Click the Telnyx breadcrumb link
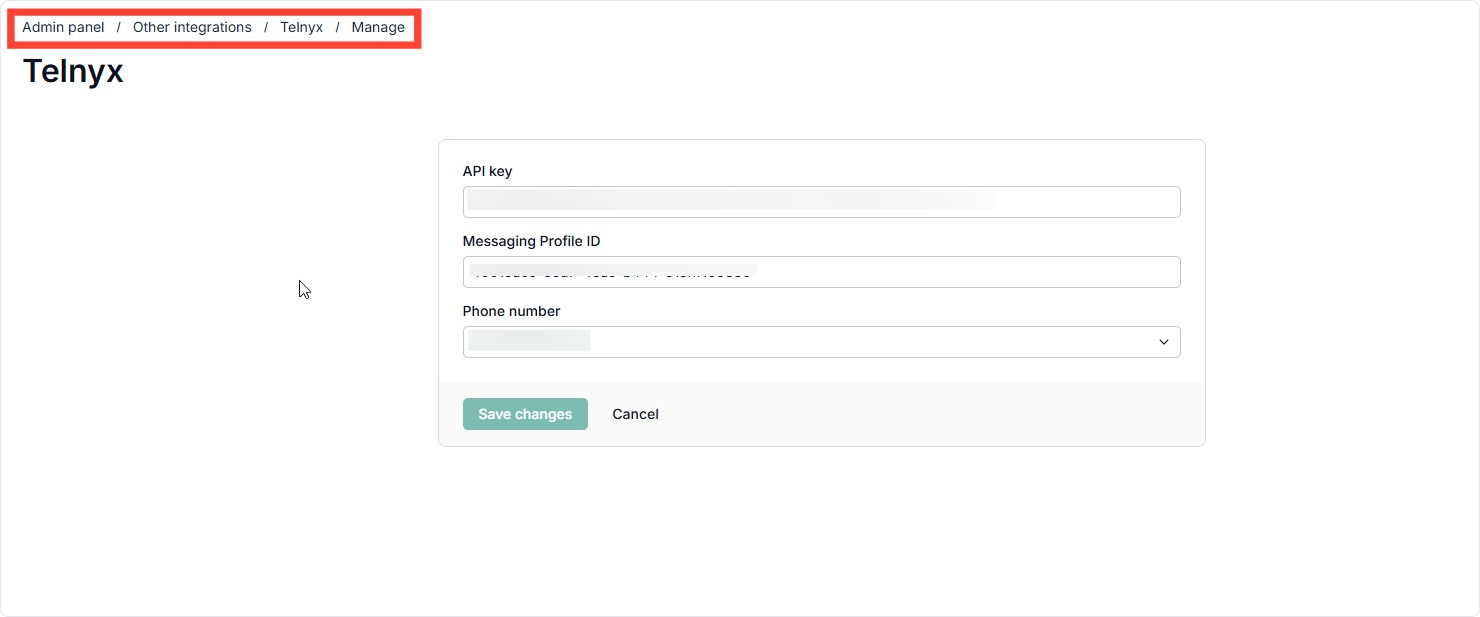Viewport: 1480px width, 617px height. point(301,27)
